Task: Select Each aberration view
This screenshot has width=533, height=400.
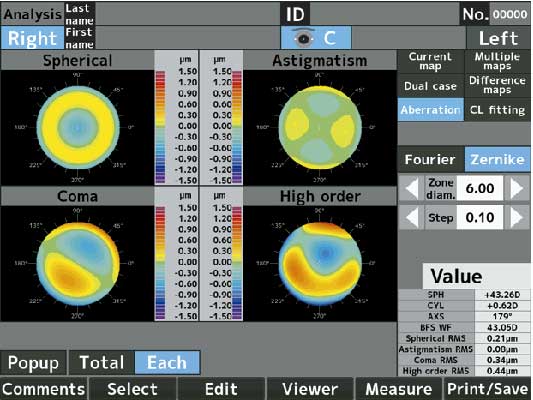Action: tap(167, 362)
